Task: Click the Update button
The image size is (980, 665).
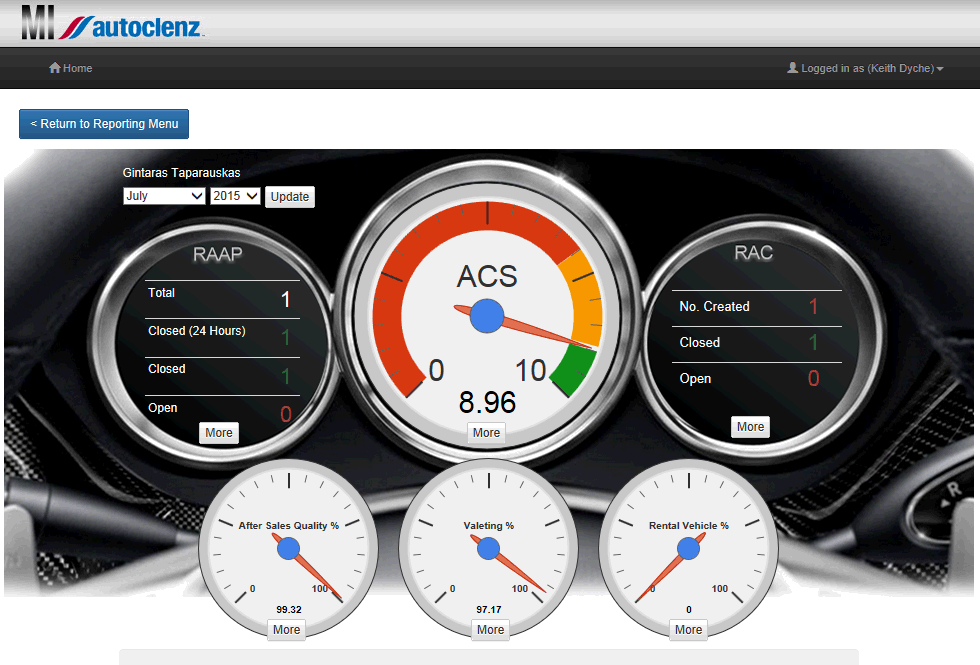Action: (x=289, y=196)
